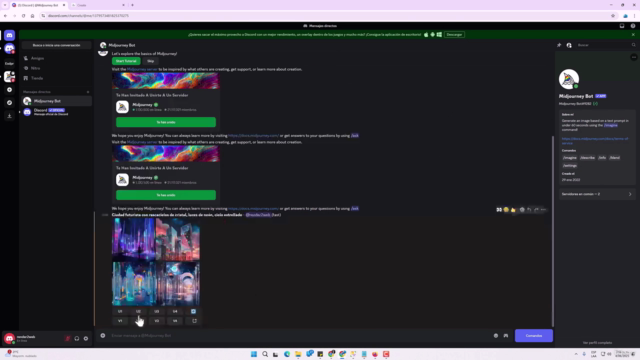Open user settings gear icon
This screenshot has height=360, width=640.
coord(86,338)
